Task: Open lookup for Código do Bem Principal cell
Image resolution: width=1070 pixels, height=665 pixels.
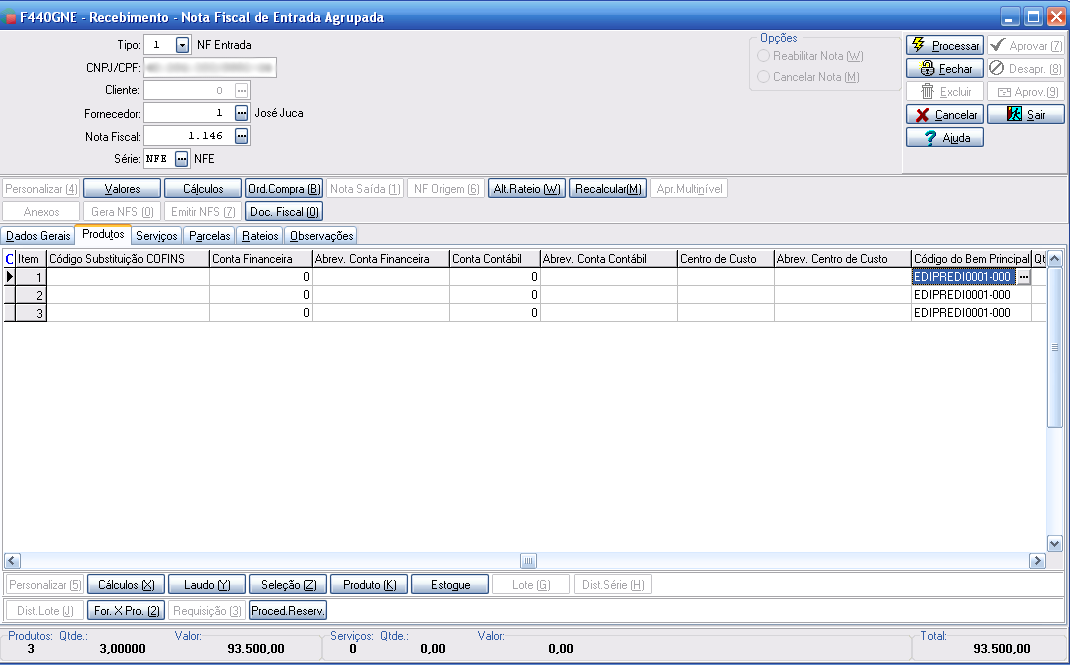Action: (x=1024, y=277)
